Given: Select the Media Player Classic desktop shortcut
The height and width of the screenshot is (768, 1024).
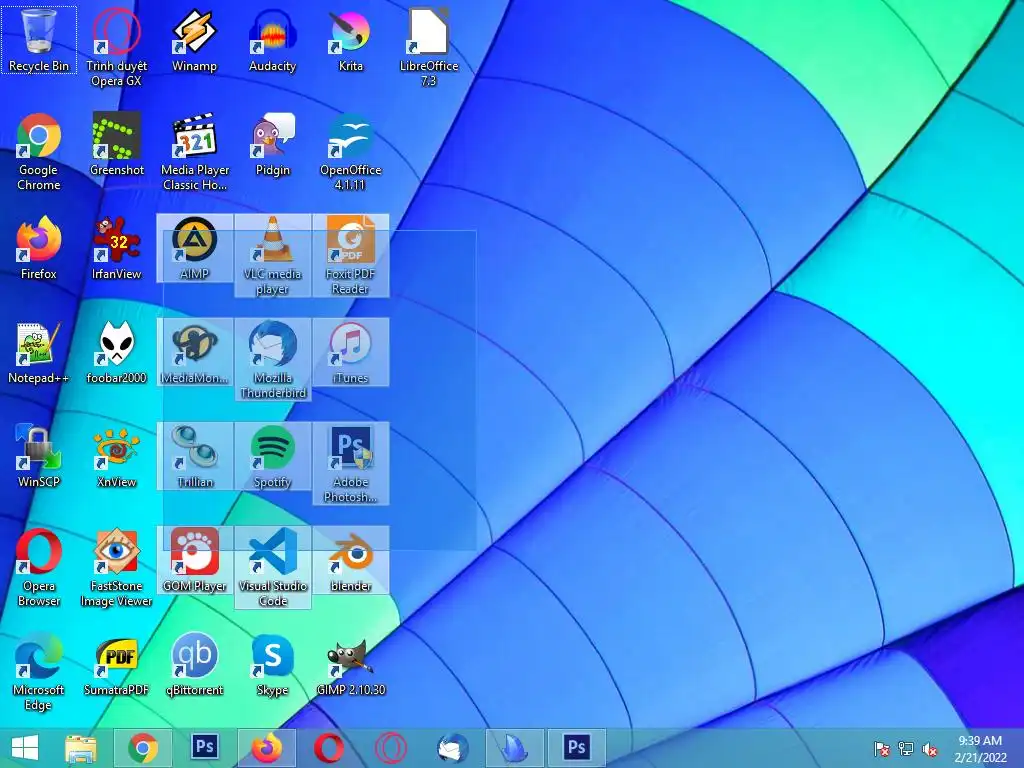Looking at the screenshot, I should click(x=194, y=152).
